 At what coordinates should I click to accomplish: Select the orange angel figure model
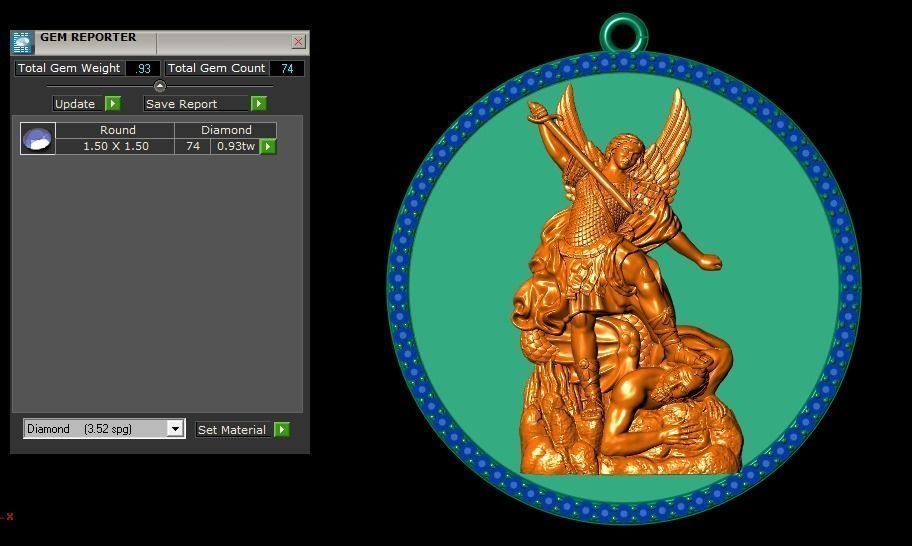tap(625, 279)
